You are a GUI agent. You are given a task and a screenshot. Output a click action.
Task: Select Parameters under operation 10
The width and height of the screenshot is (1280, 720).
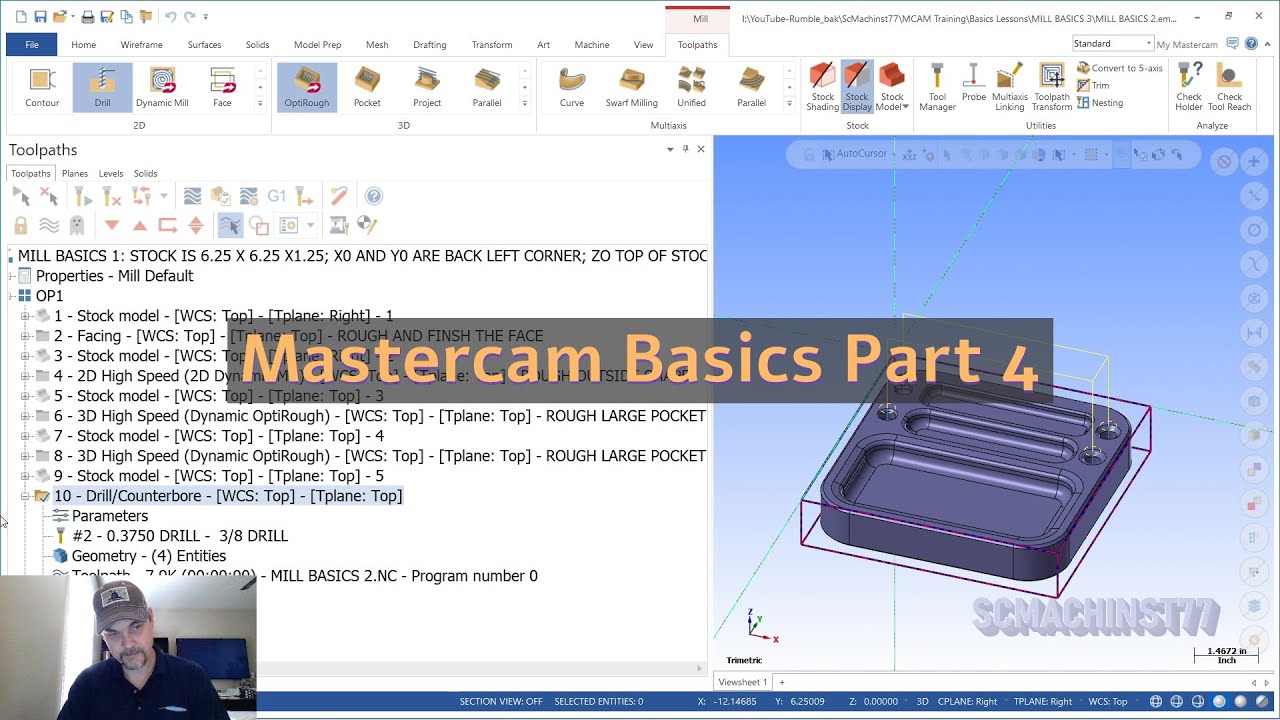point(110,516)
